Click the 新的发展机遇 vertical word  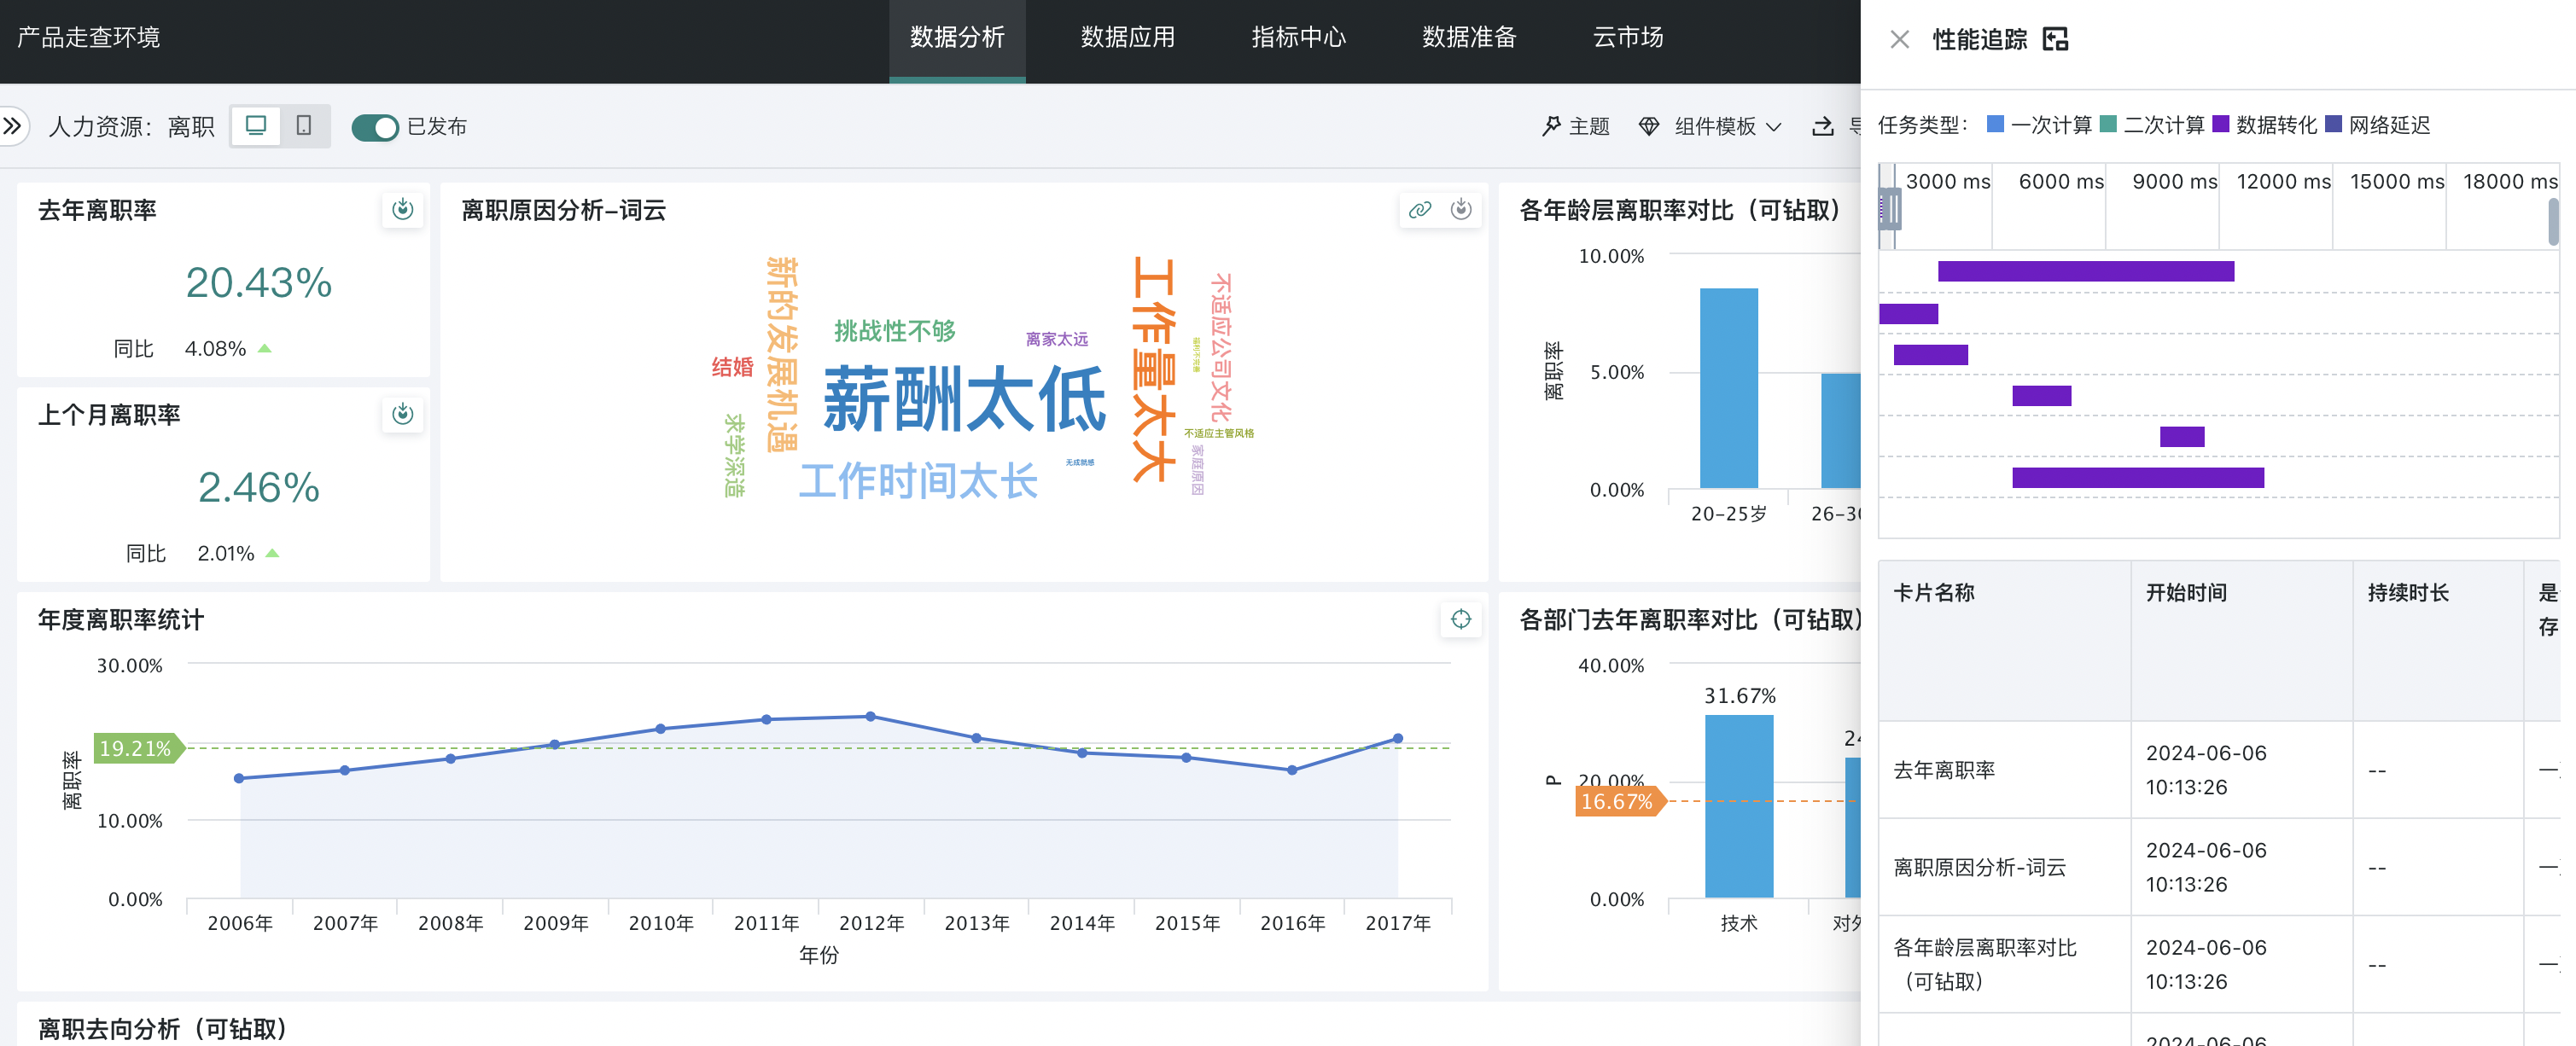(781, 354)
